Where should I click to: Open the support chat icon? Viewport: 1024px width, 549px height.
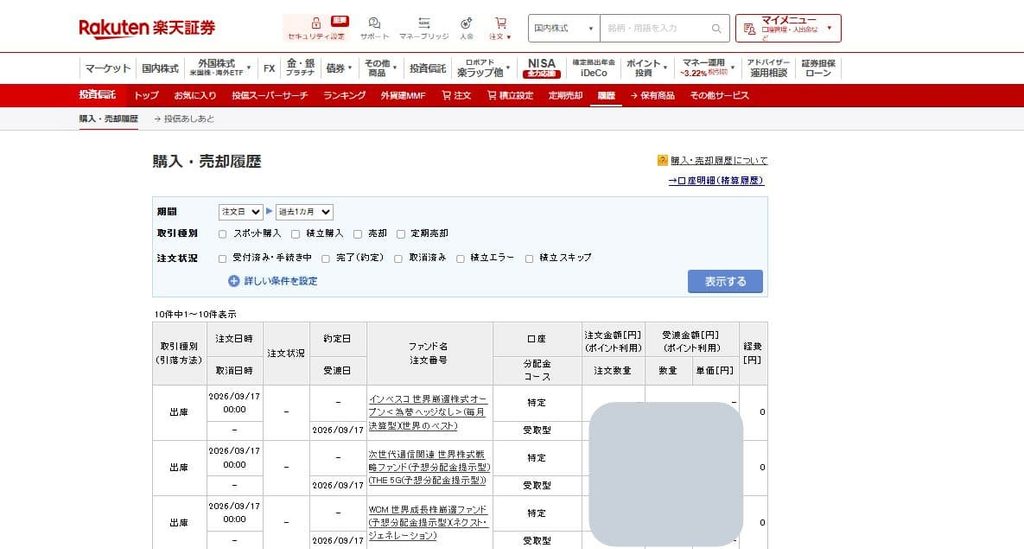coord(374,24)
